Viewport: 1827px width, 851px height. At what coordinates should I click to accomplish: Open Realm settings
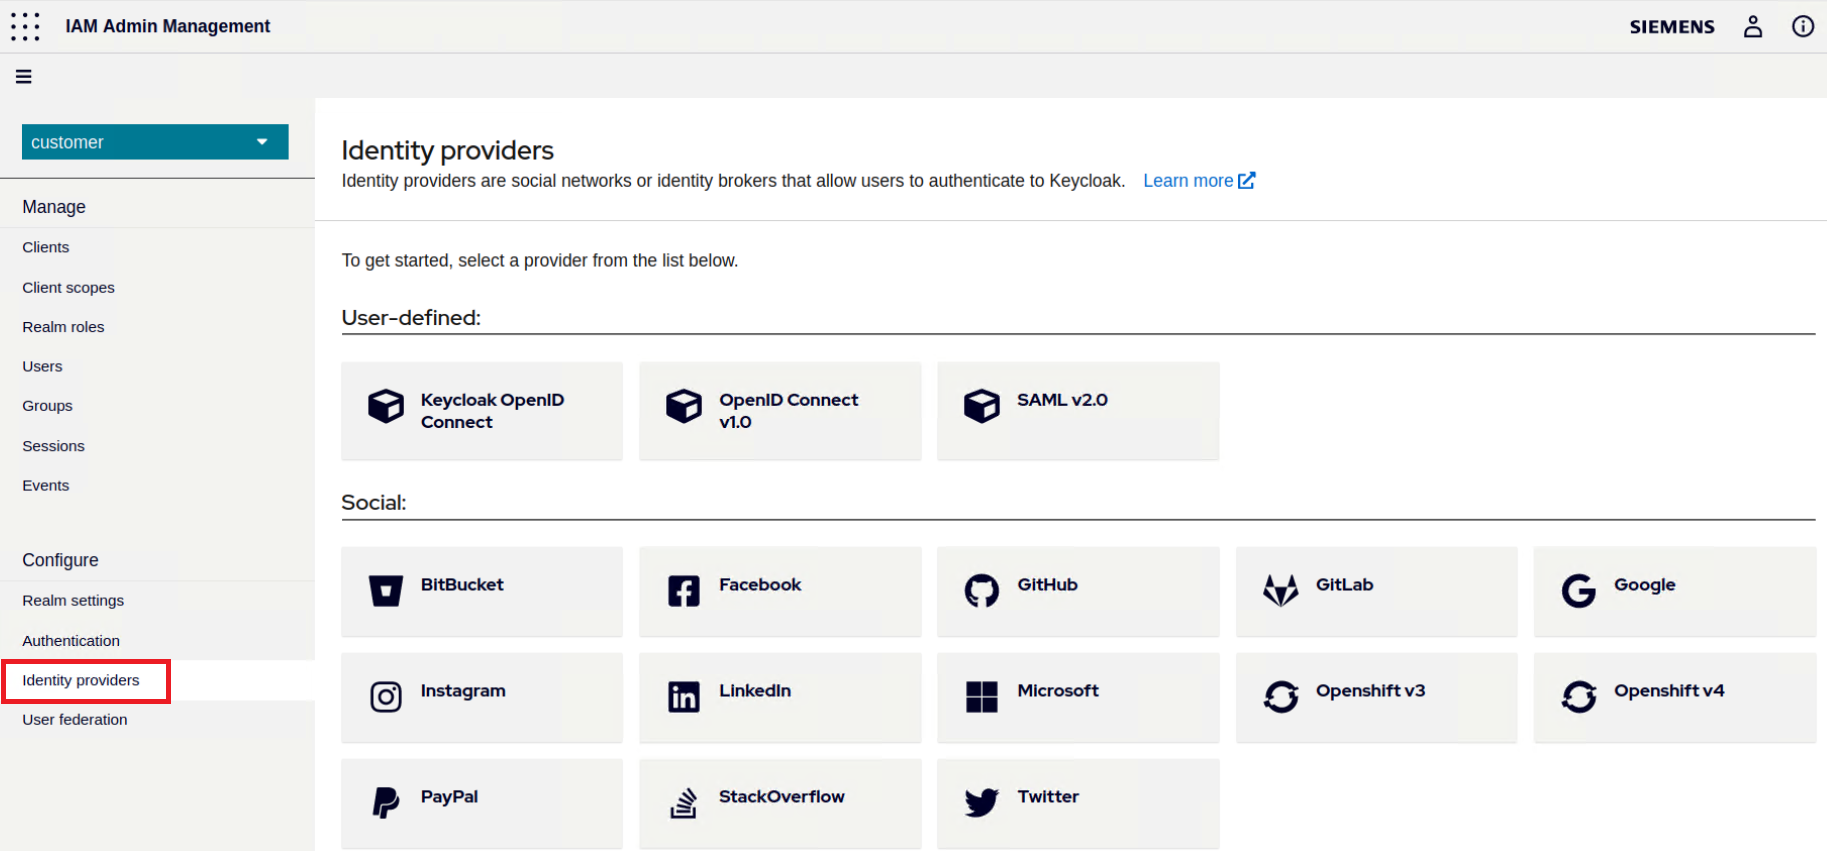coord(73,600)
